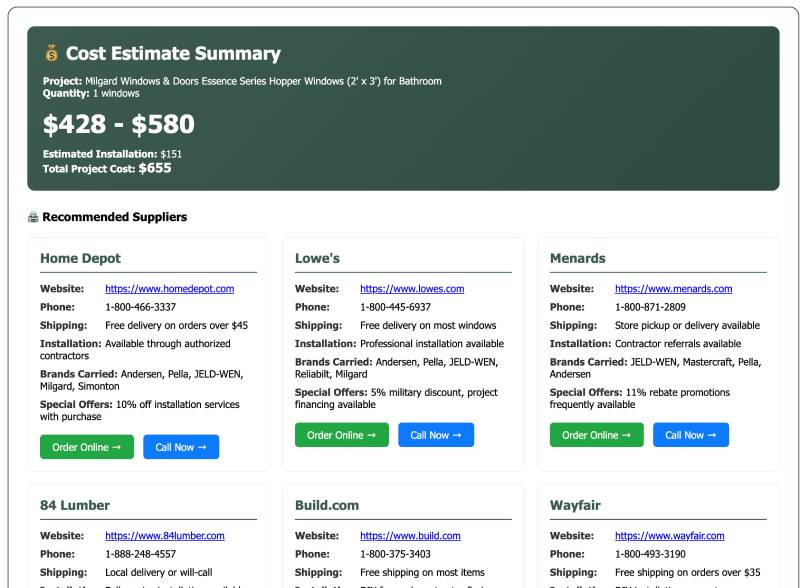Select the Home Depot supplier heading
Viewport: 800px width, 588px height.
point(81,258)
